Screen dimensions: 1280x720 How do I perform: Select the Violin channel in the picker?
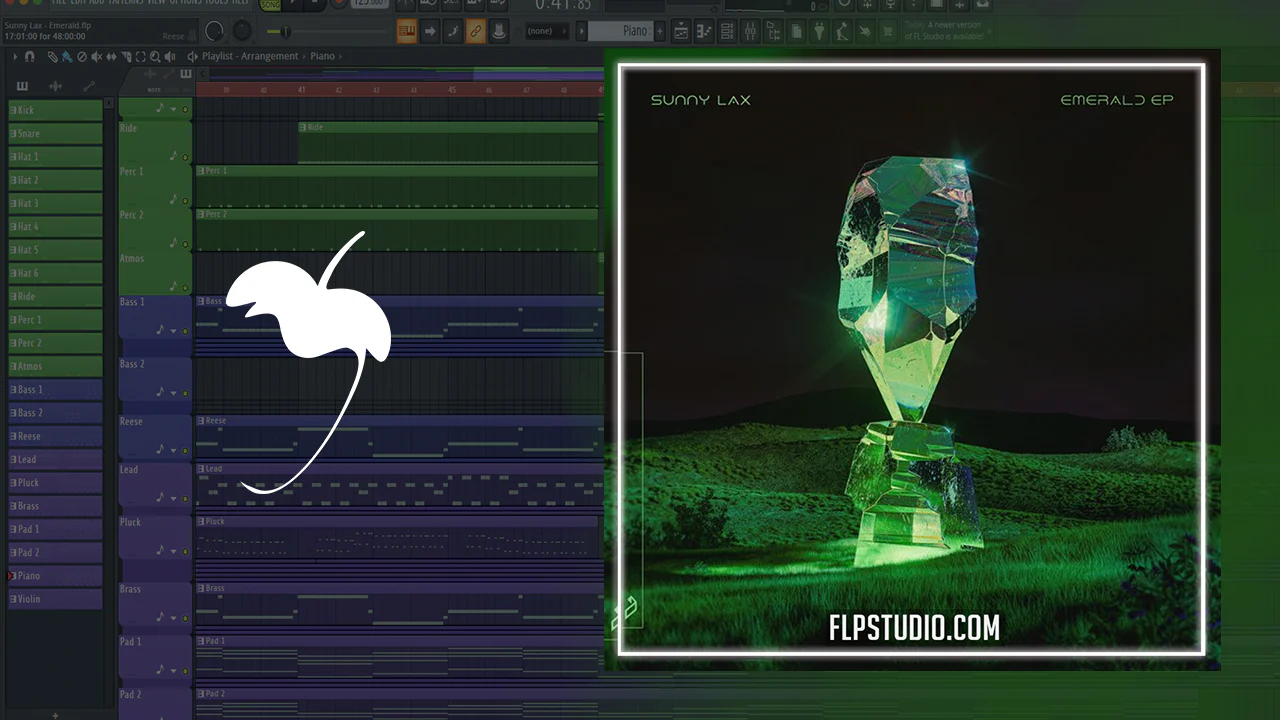(56, 599)
